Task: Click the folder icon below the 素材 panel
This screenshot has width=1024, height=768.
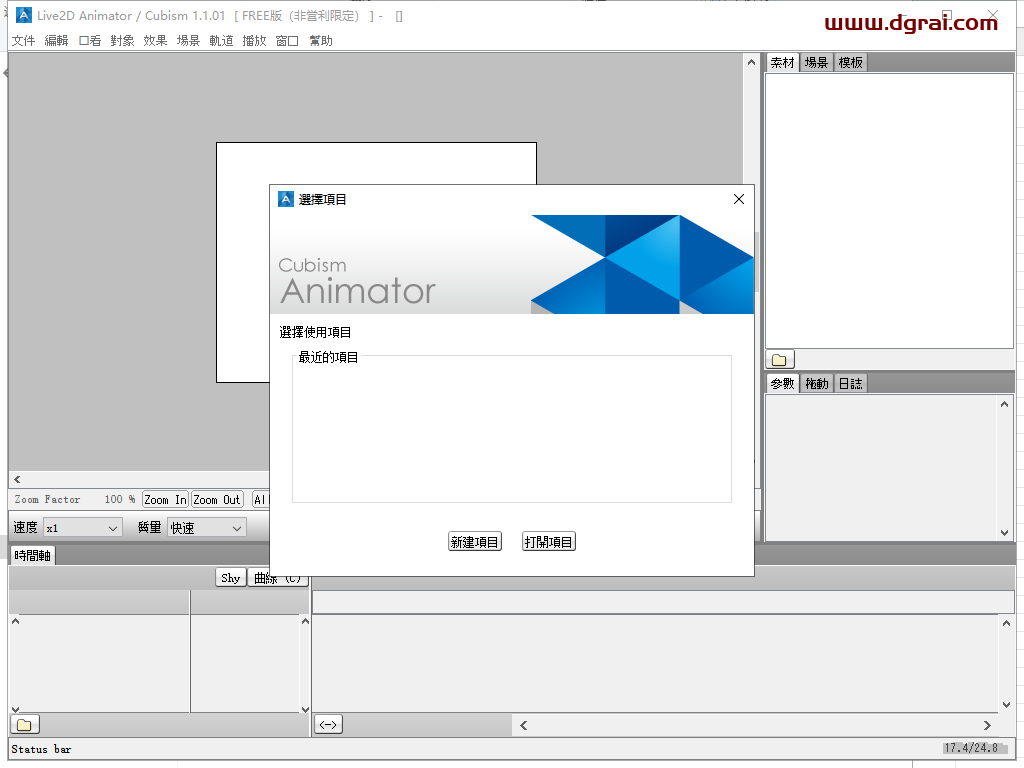Action: click(780, 359)
